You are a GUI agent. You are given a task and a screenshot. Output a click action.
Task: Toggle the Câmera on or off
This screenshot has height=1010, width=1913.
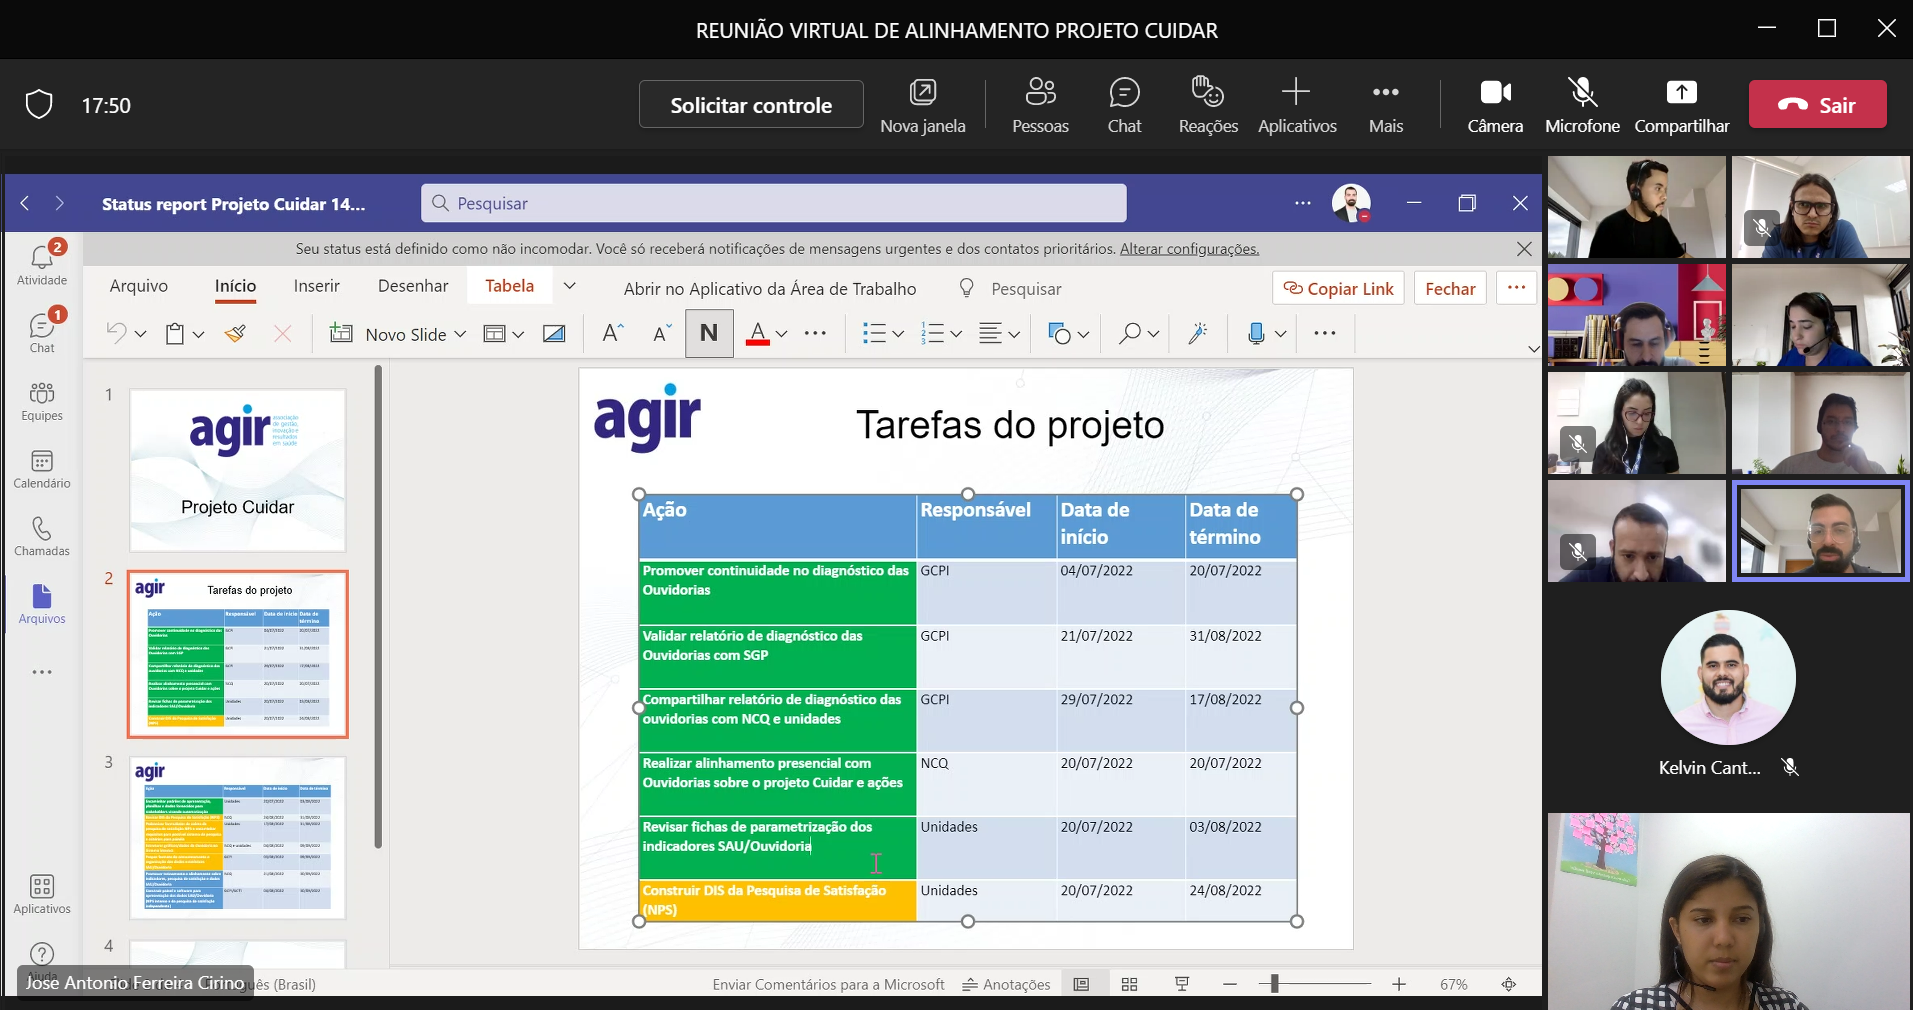1495,104
